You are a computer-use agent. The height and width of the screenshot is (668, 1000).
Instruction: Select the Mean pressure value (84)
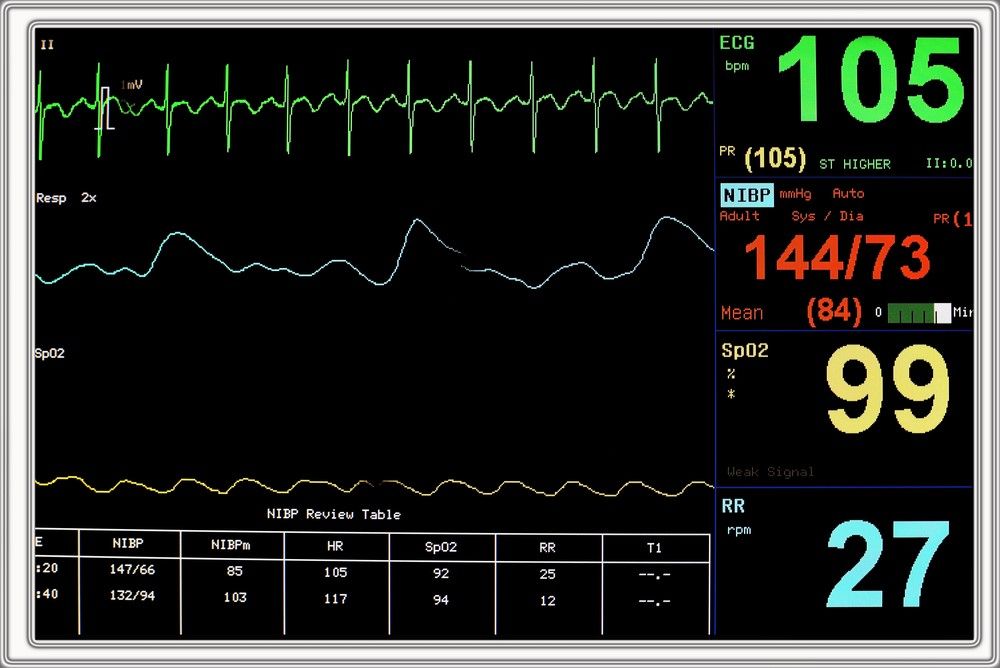pyautogui.click(x=833, y=312)
